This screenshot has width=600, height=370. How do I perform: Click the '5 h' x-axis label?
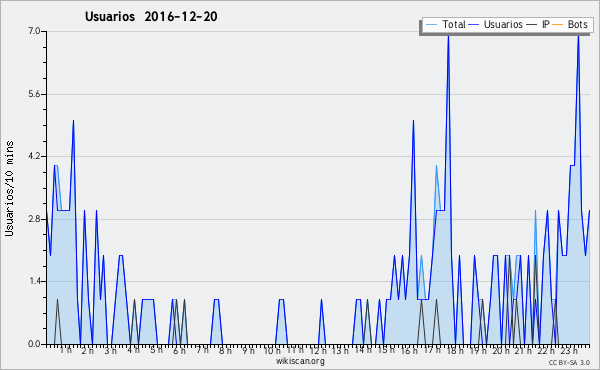[156, 350]
